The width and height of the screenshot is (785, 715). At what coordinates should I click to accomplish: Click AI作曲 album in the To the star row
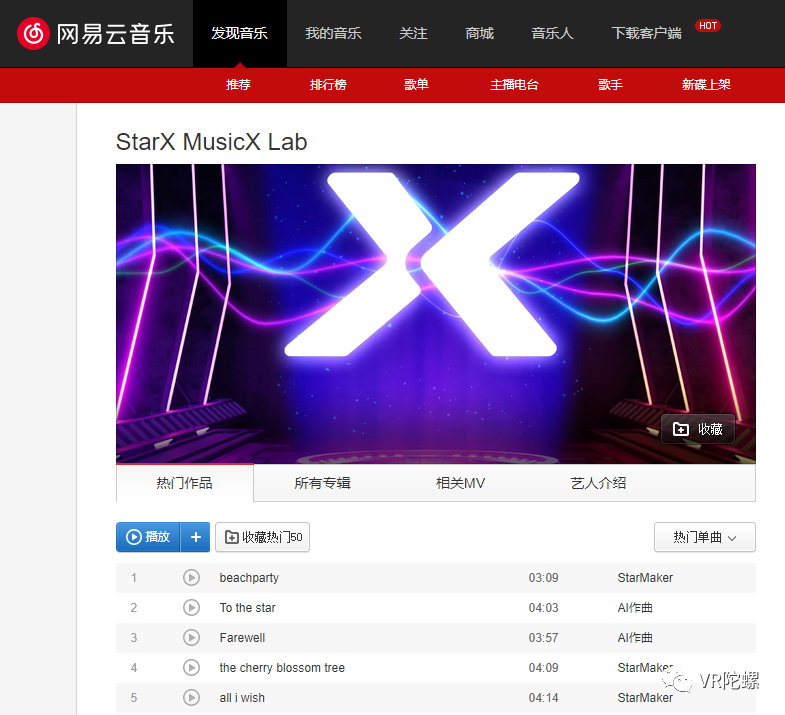coord(635,608)
